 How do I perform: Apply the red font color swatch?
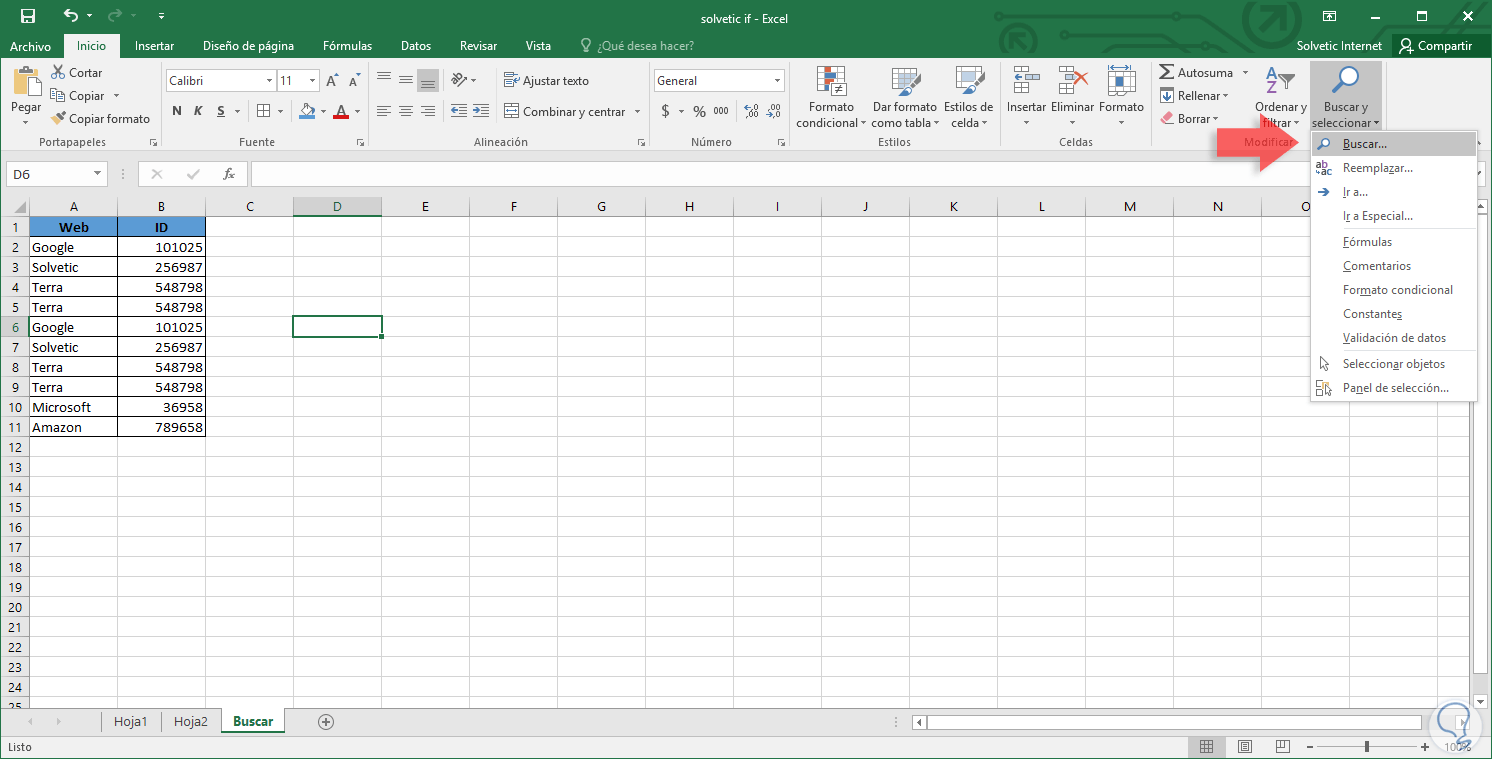(342, 111)
